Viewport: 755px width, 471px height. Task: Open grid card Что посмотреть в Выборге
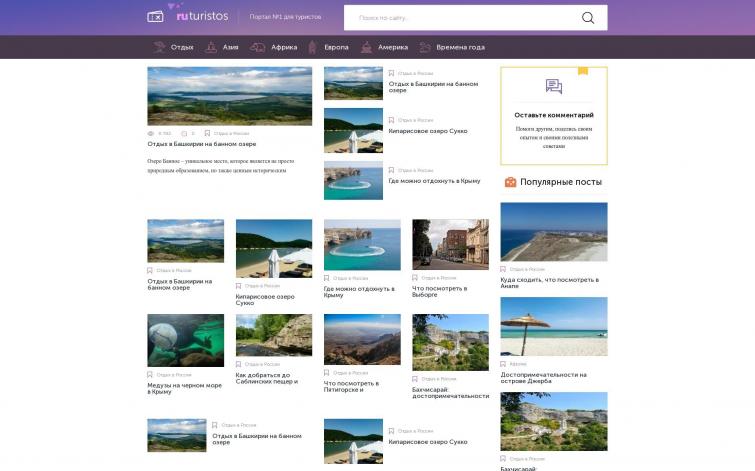point(440,291)
